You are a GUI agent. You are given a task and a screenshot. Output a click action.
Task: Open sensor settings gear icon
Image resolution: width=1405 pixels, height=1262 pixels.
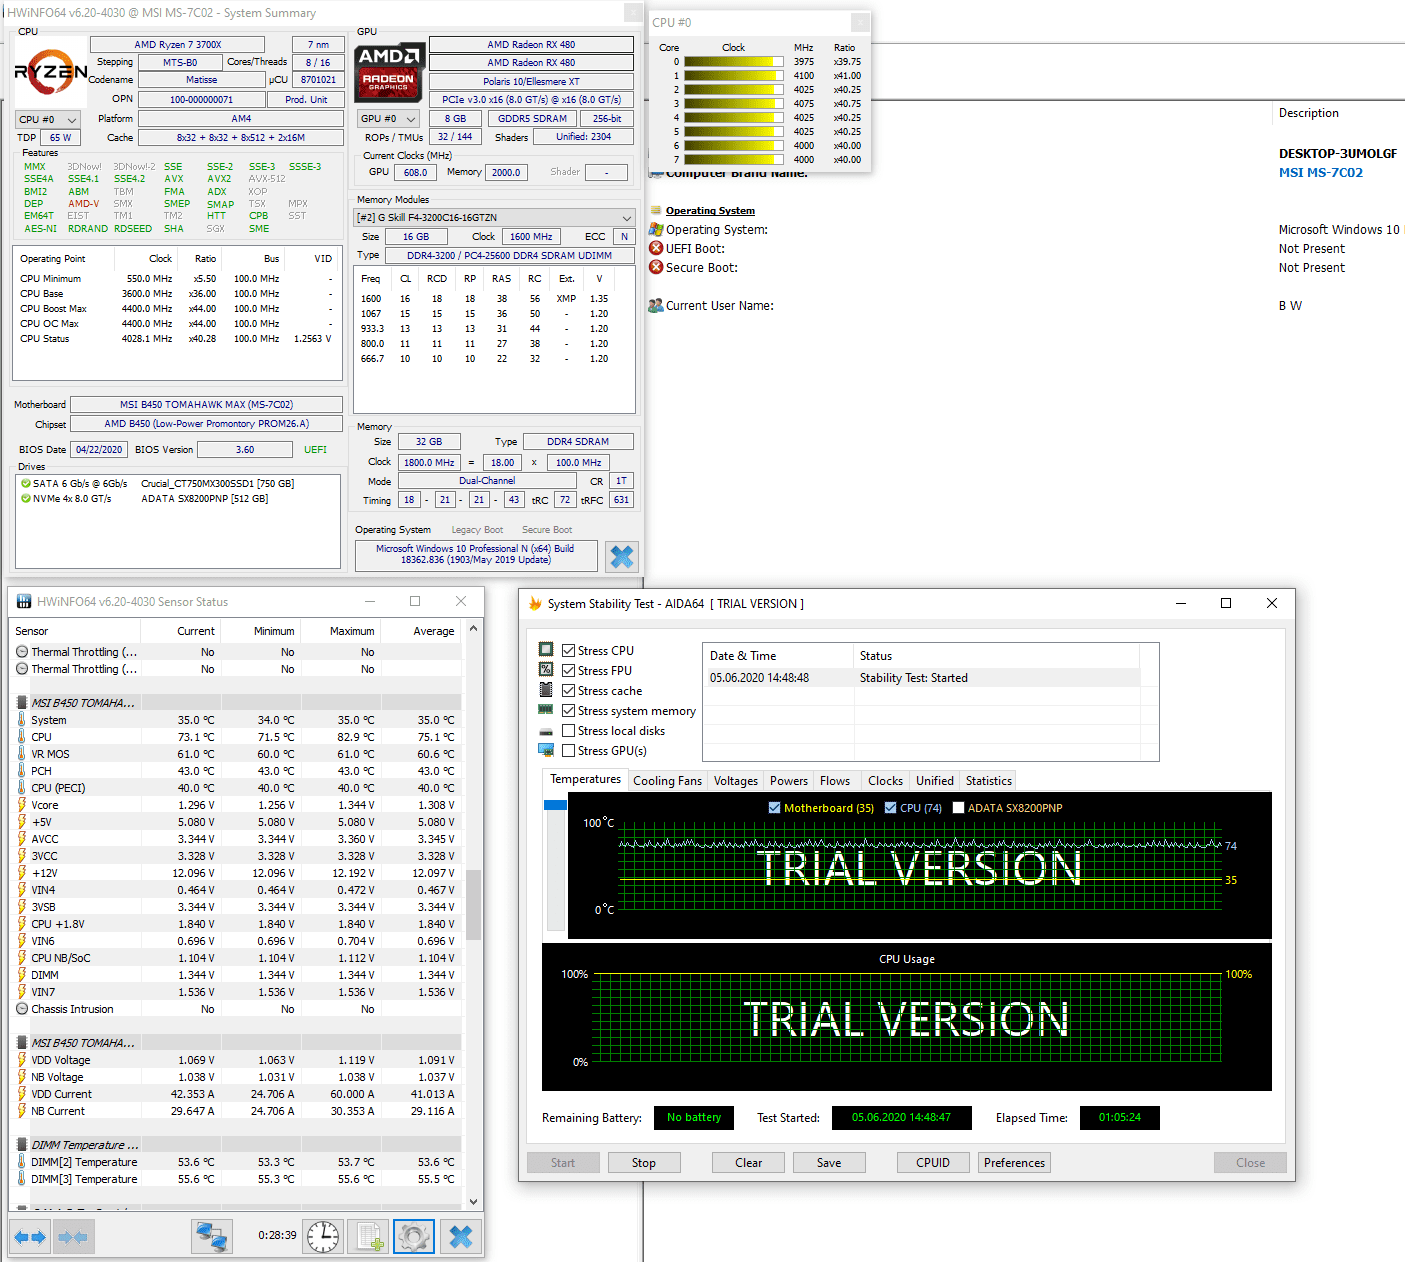coord(414,1236)
